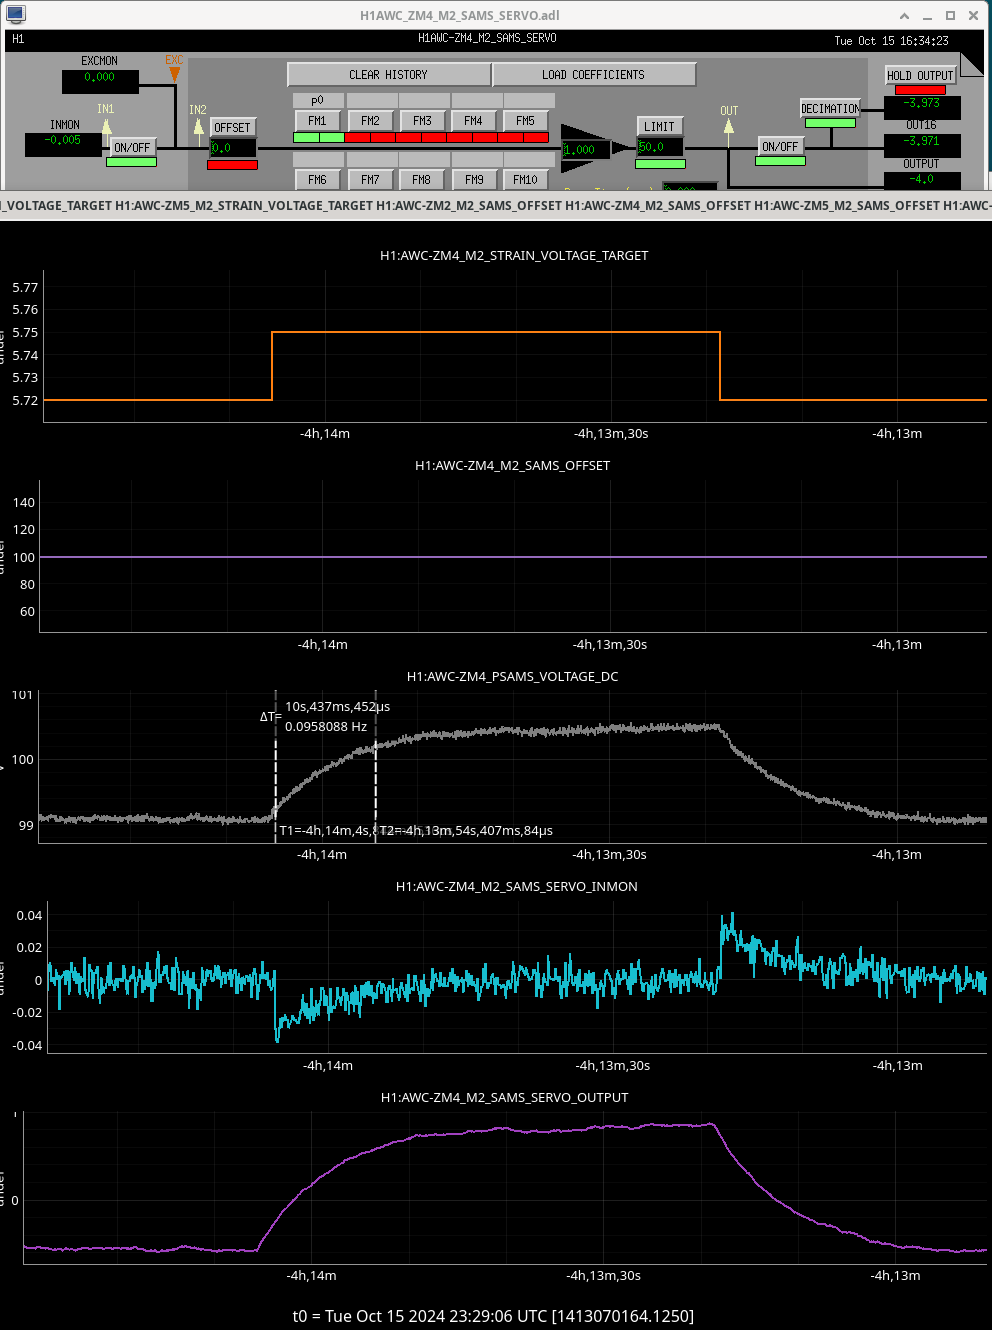Toggle the LIMIT switch
The image size is (992, 1330).
pos(659,126)
